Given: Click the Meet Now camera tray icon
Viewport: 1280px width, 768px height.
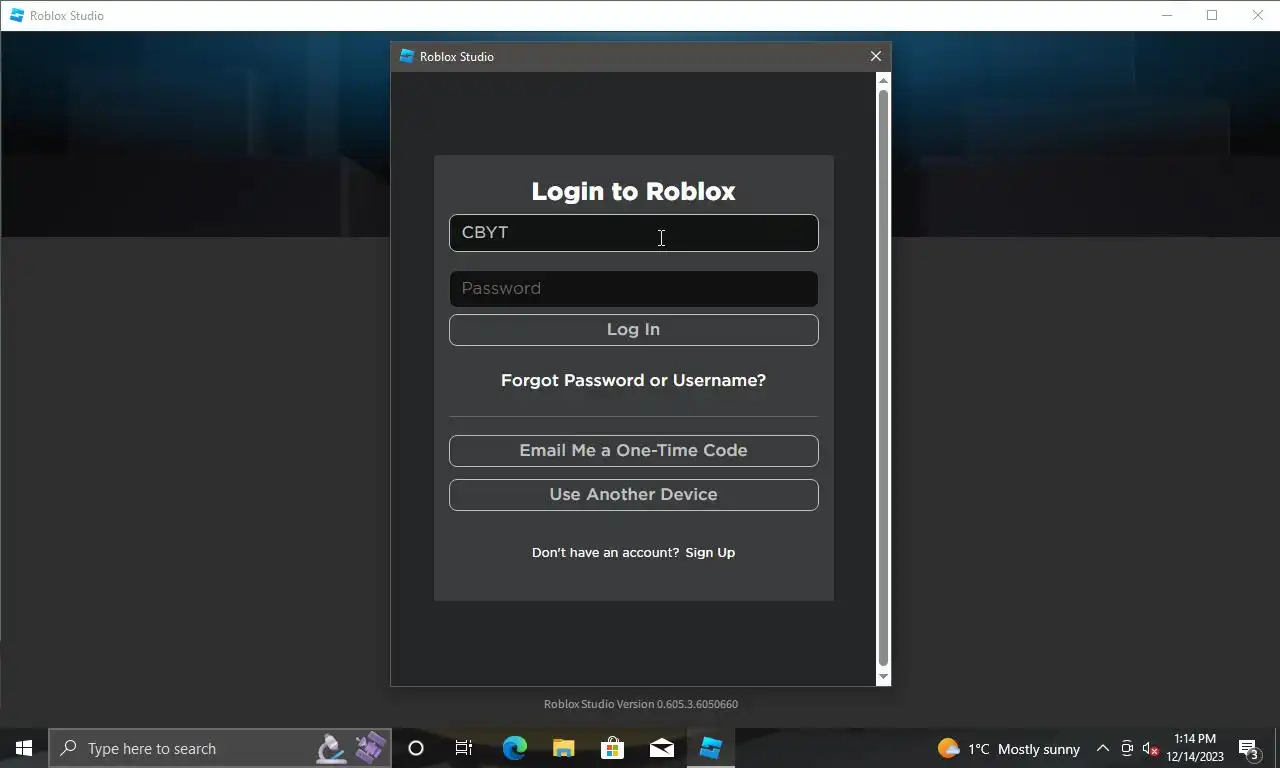Looking at the screenshot, I should 1127,748.
